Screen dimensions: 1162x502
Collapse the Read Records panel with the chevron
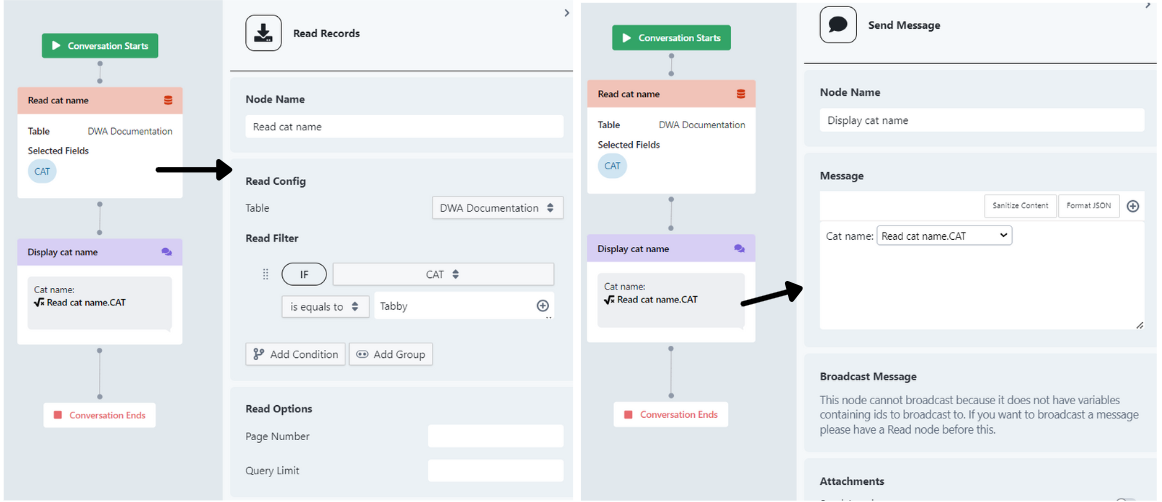pyautogui.click(x=567, y=13)
